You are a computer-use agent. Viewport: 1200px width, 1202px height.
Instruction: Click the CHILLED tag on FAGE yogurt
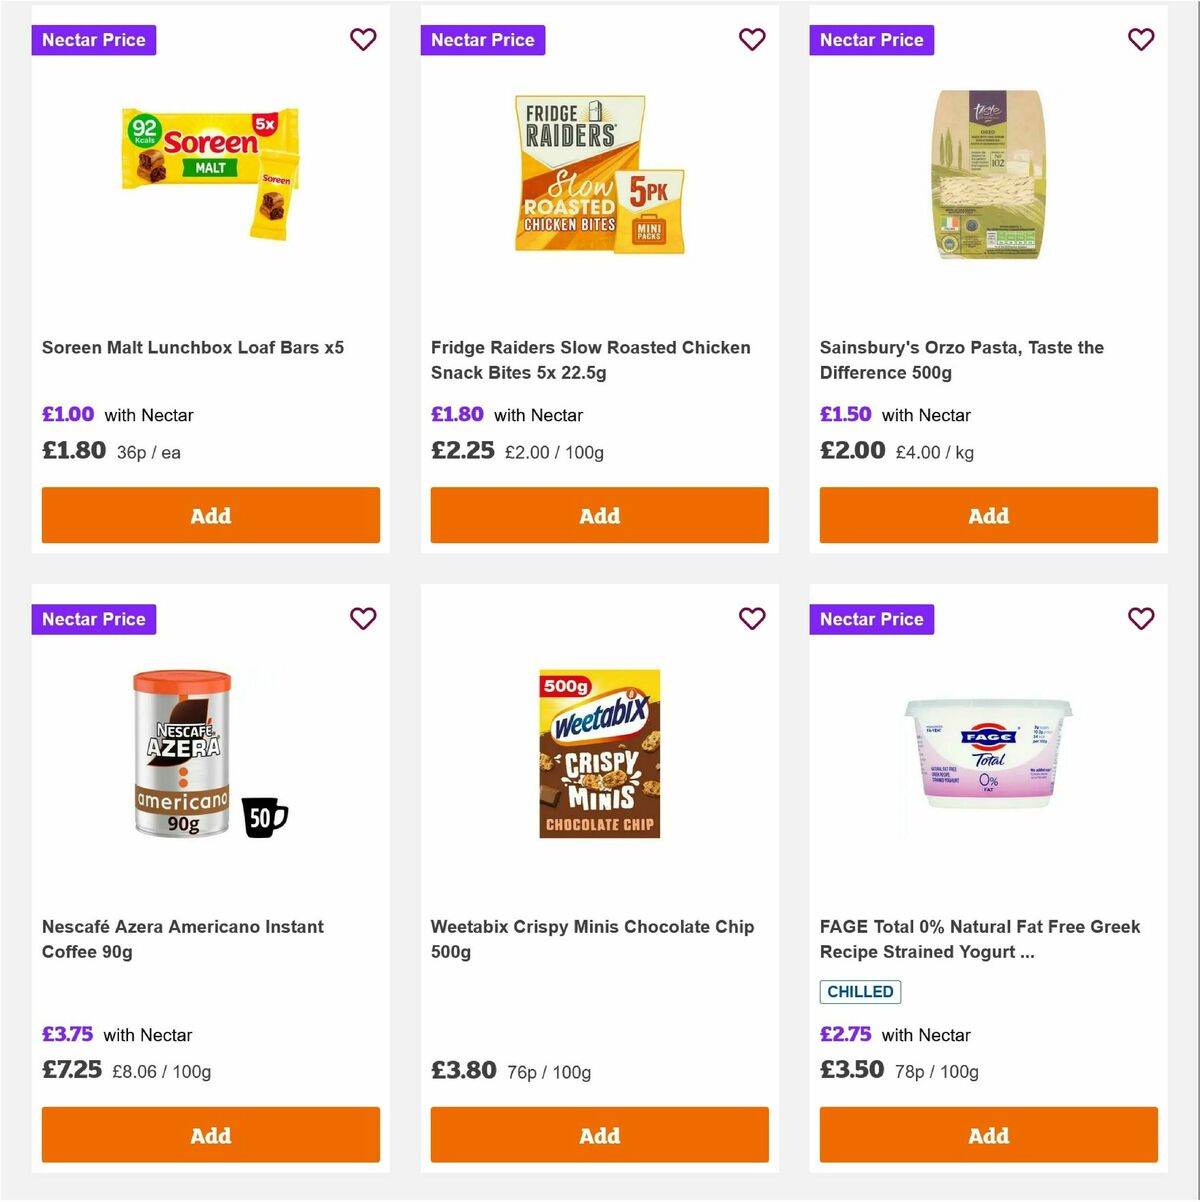(861, 991)
